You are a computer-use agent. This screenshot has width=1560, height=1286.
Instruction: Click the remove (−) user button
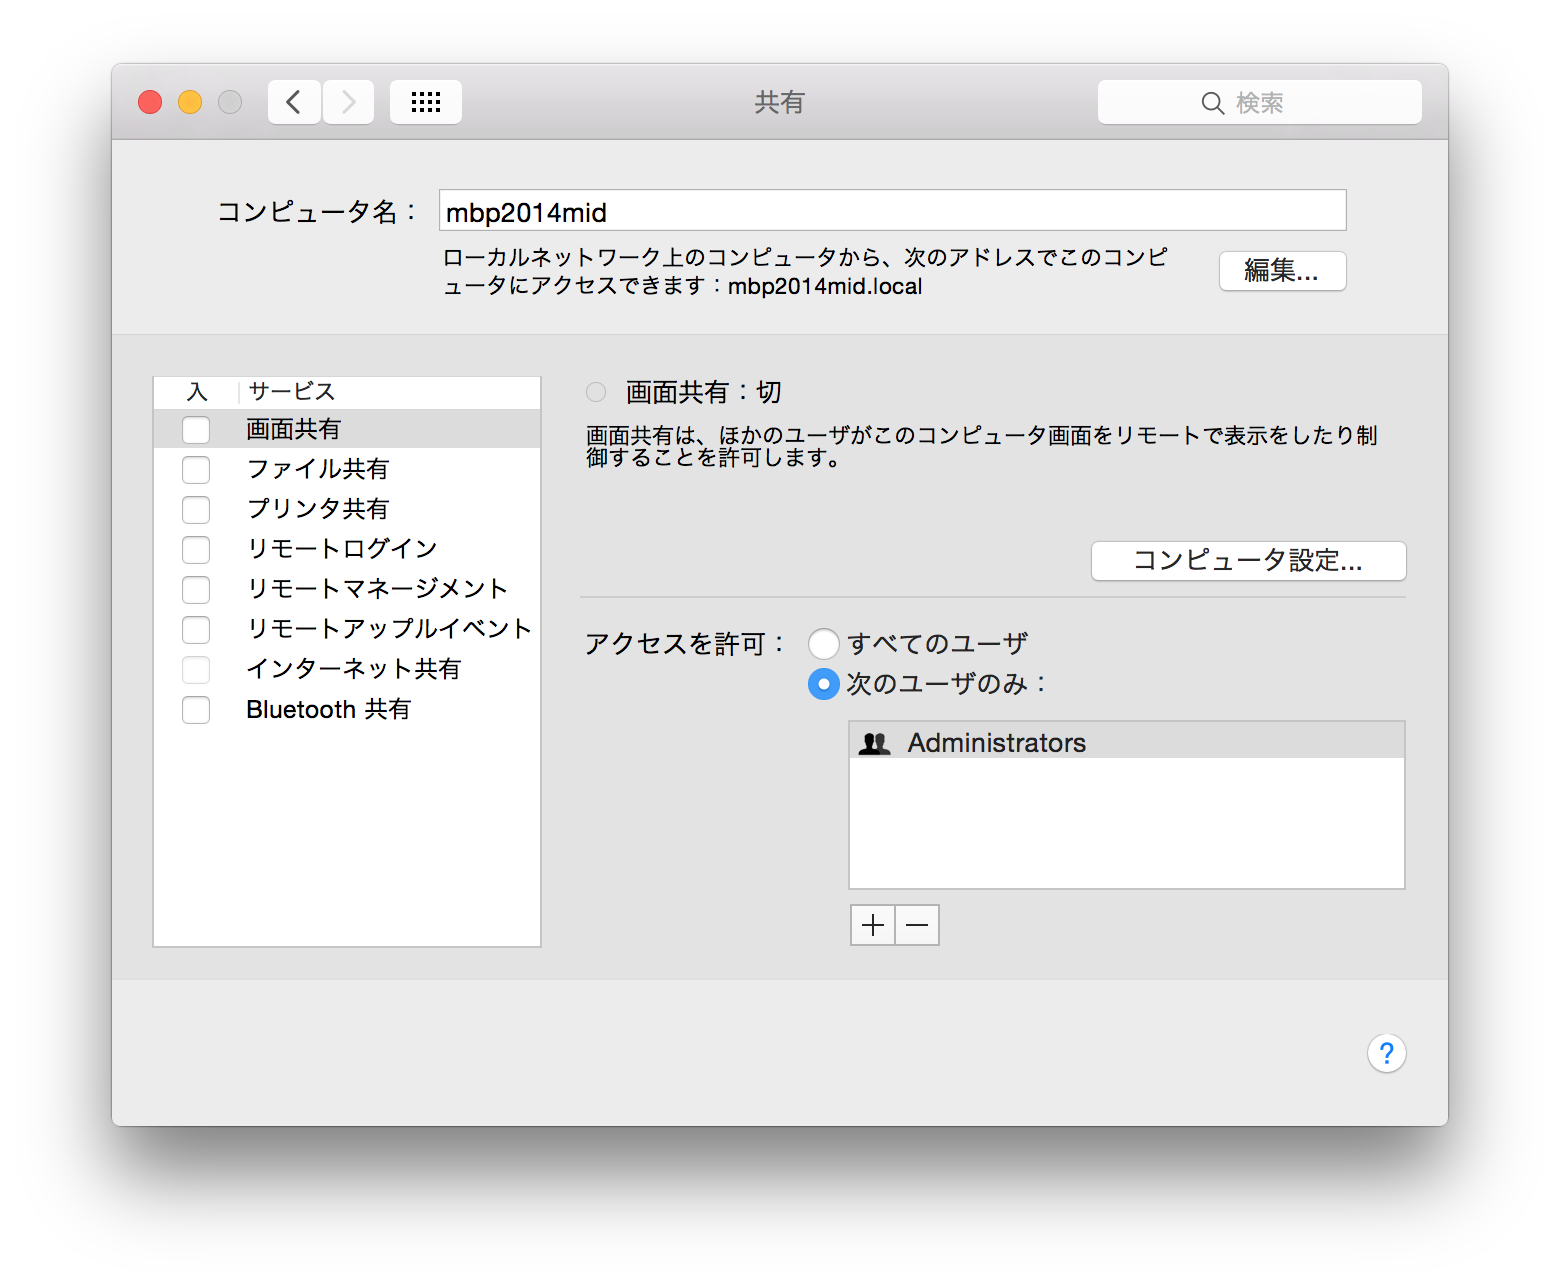916,925
